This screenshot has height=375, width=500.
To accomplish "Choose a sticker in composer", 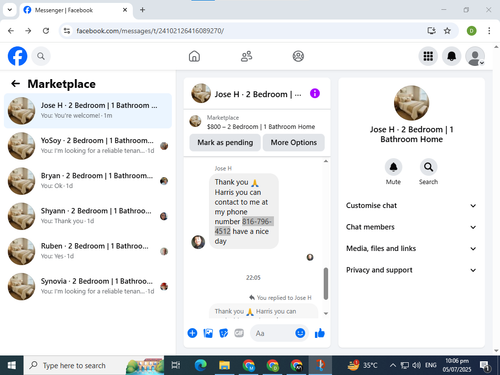I will click(x=224, y=333).
